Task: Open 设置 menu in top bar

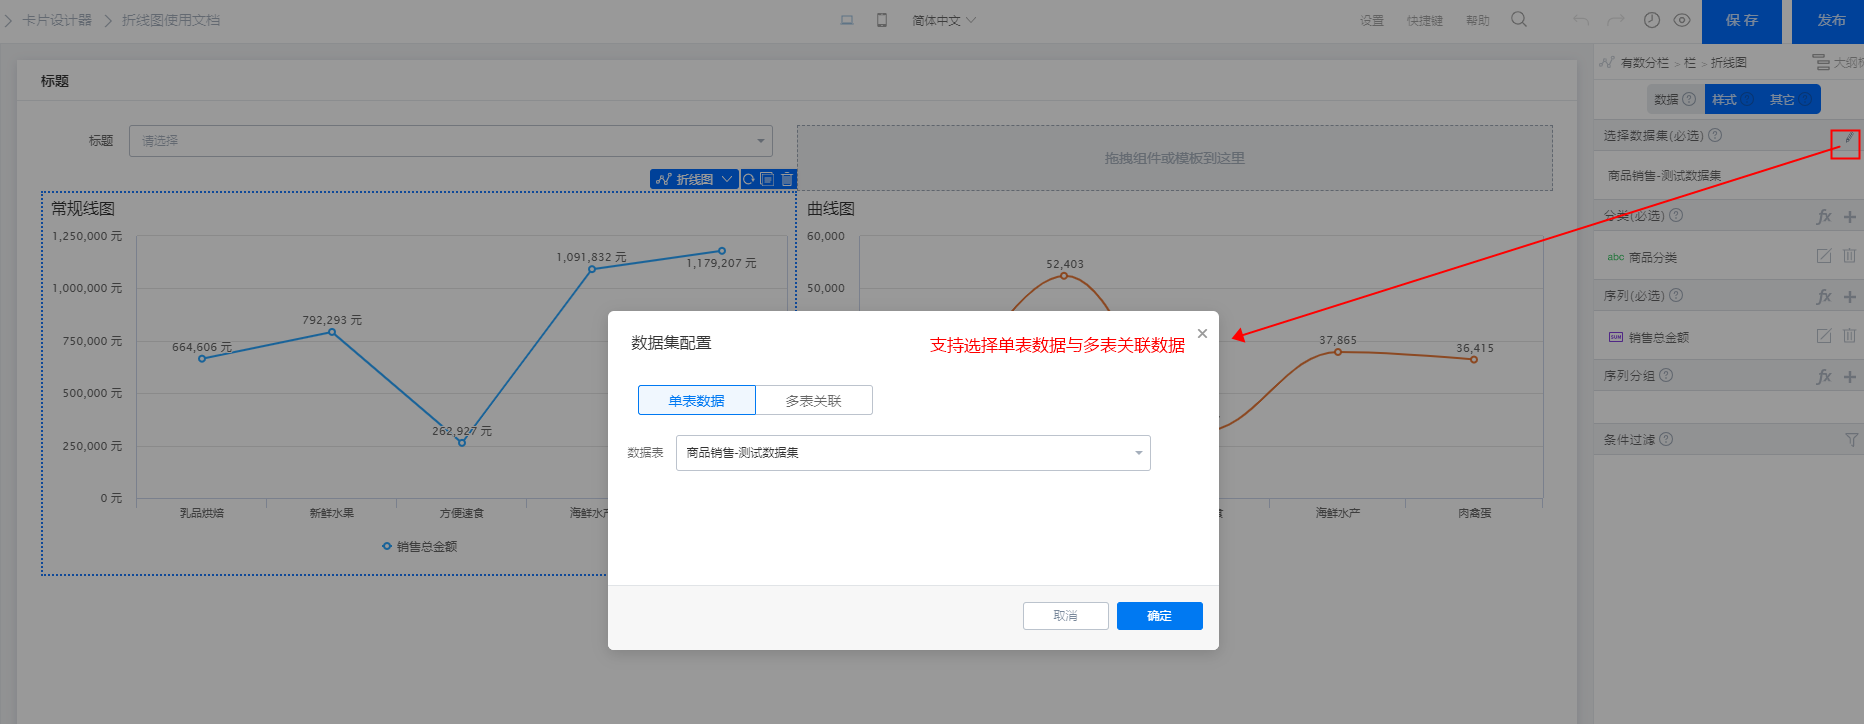Action: pos(1372,20)
